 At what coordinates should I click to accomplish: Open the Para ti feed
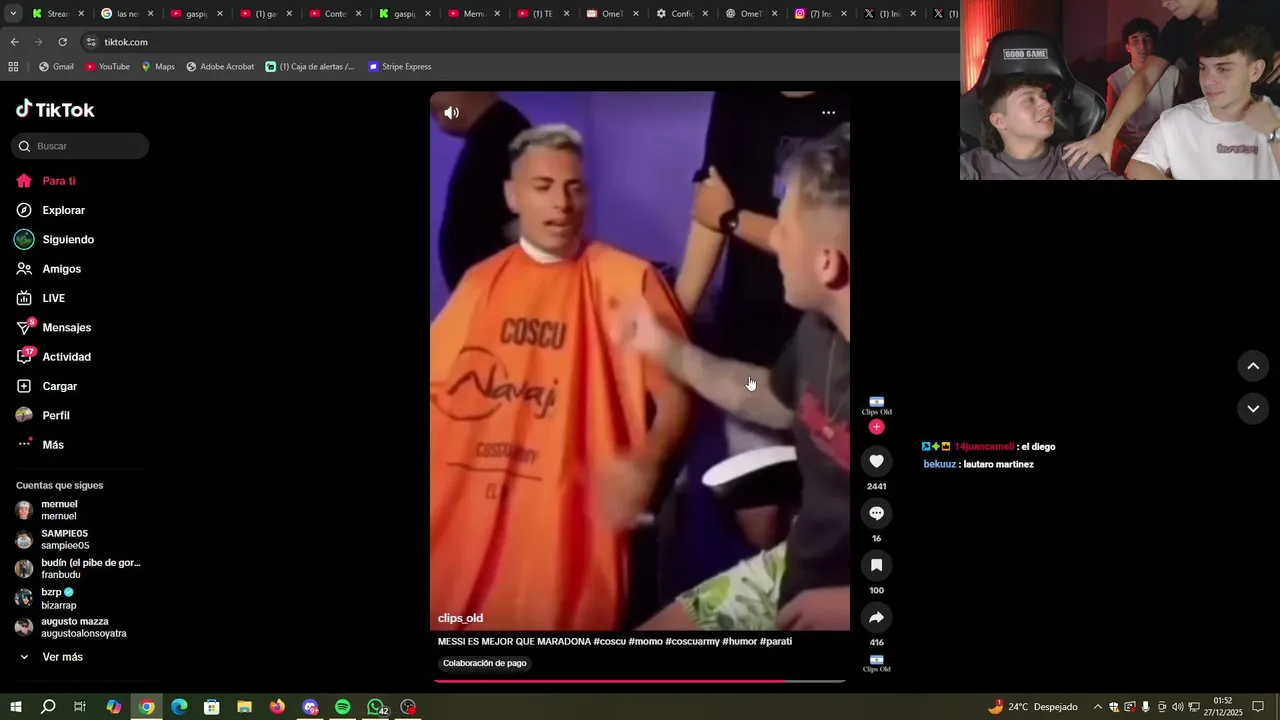pyautogui.click(x=46, y=181)
